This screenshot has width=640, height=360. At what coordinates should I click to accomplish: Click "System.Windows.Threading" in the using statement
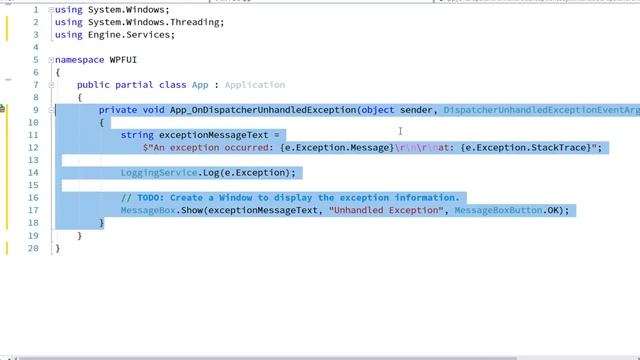coord(154,22)
